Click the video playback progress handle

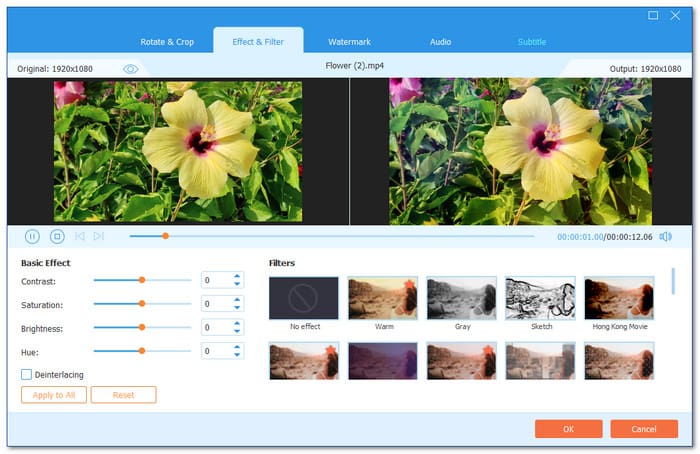tap(166, 236)
